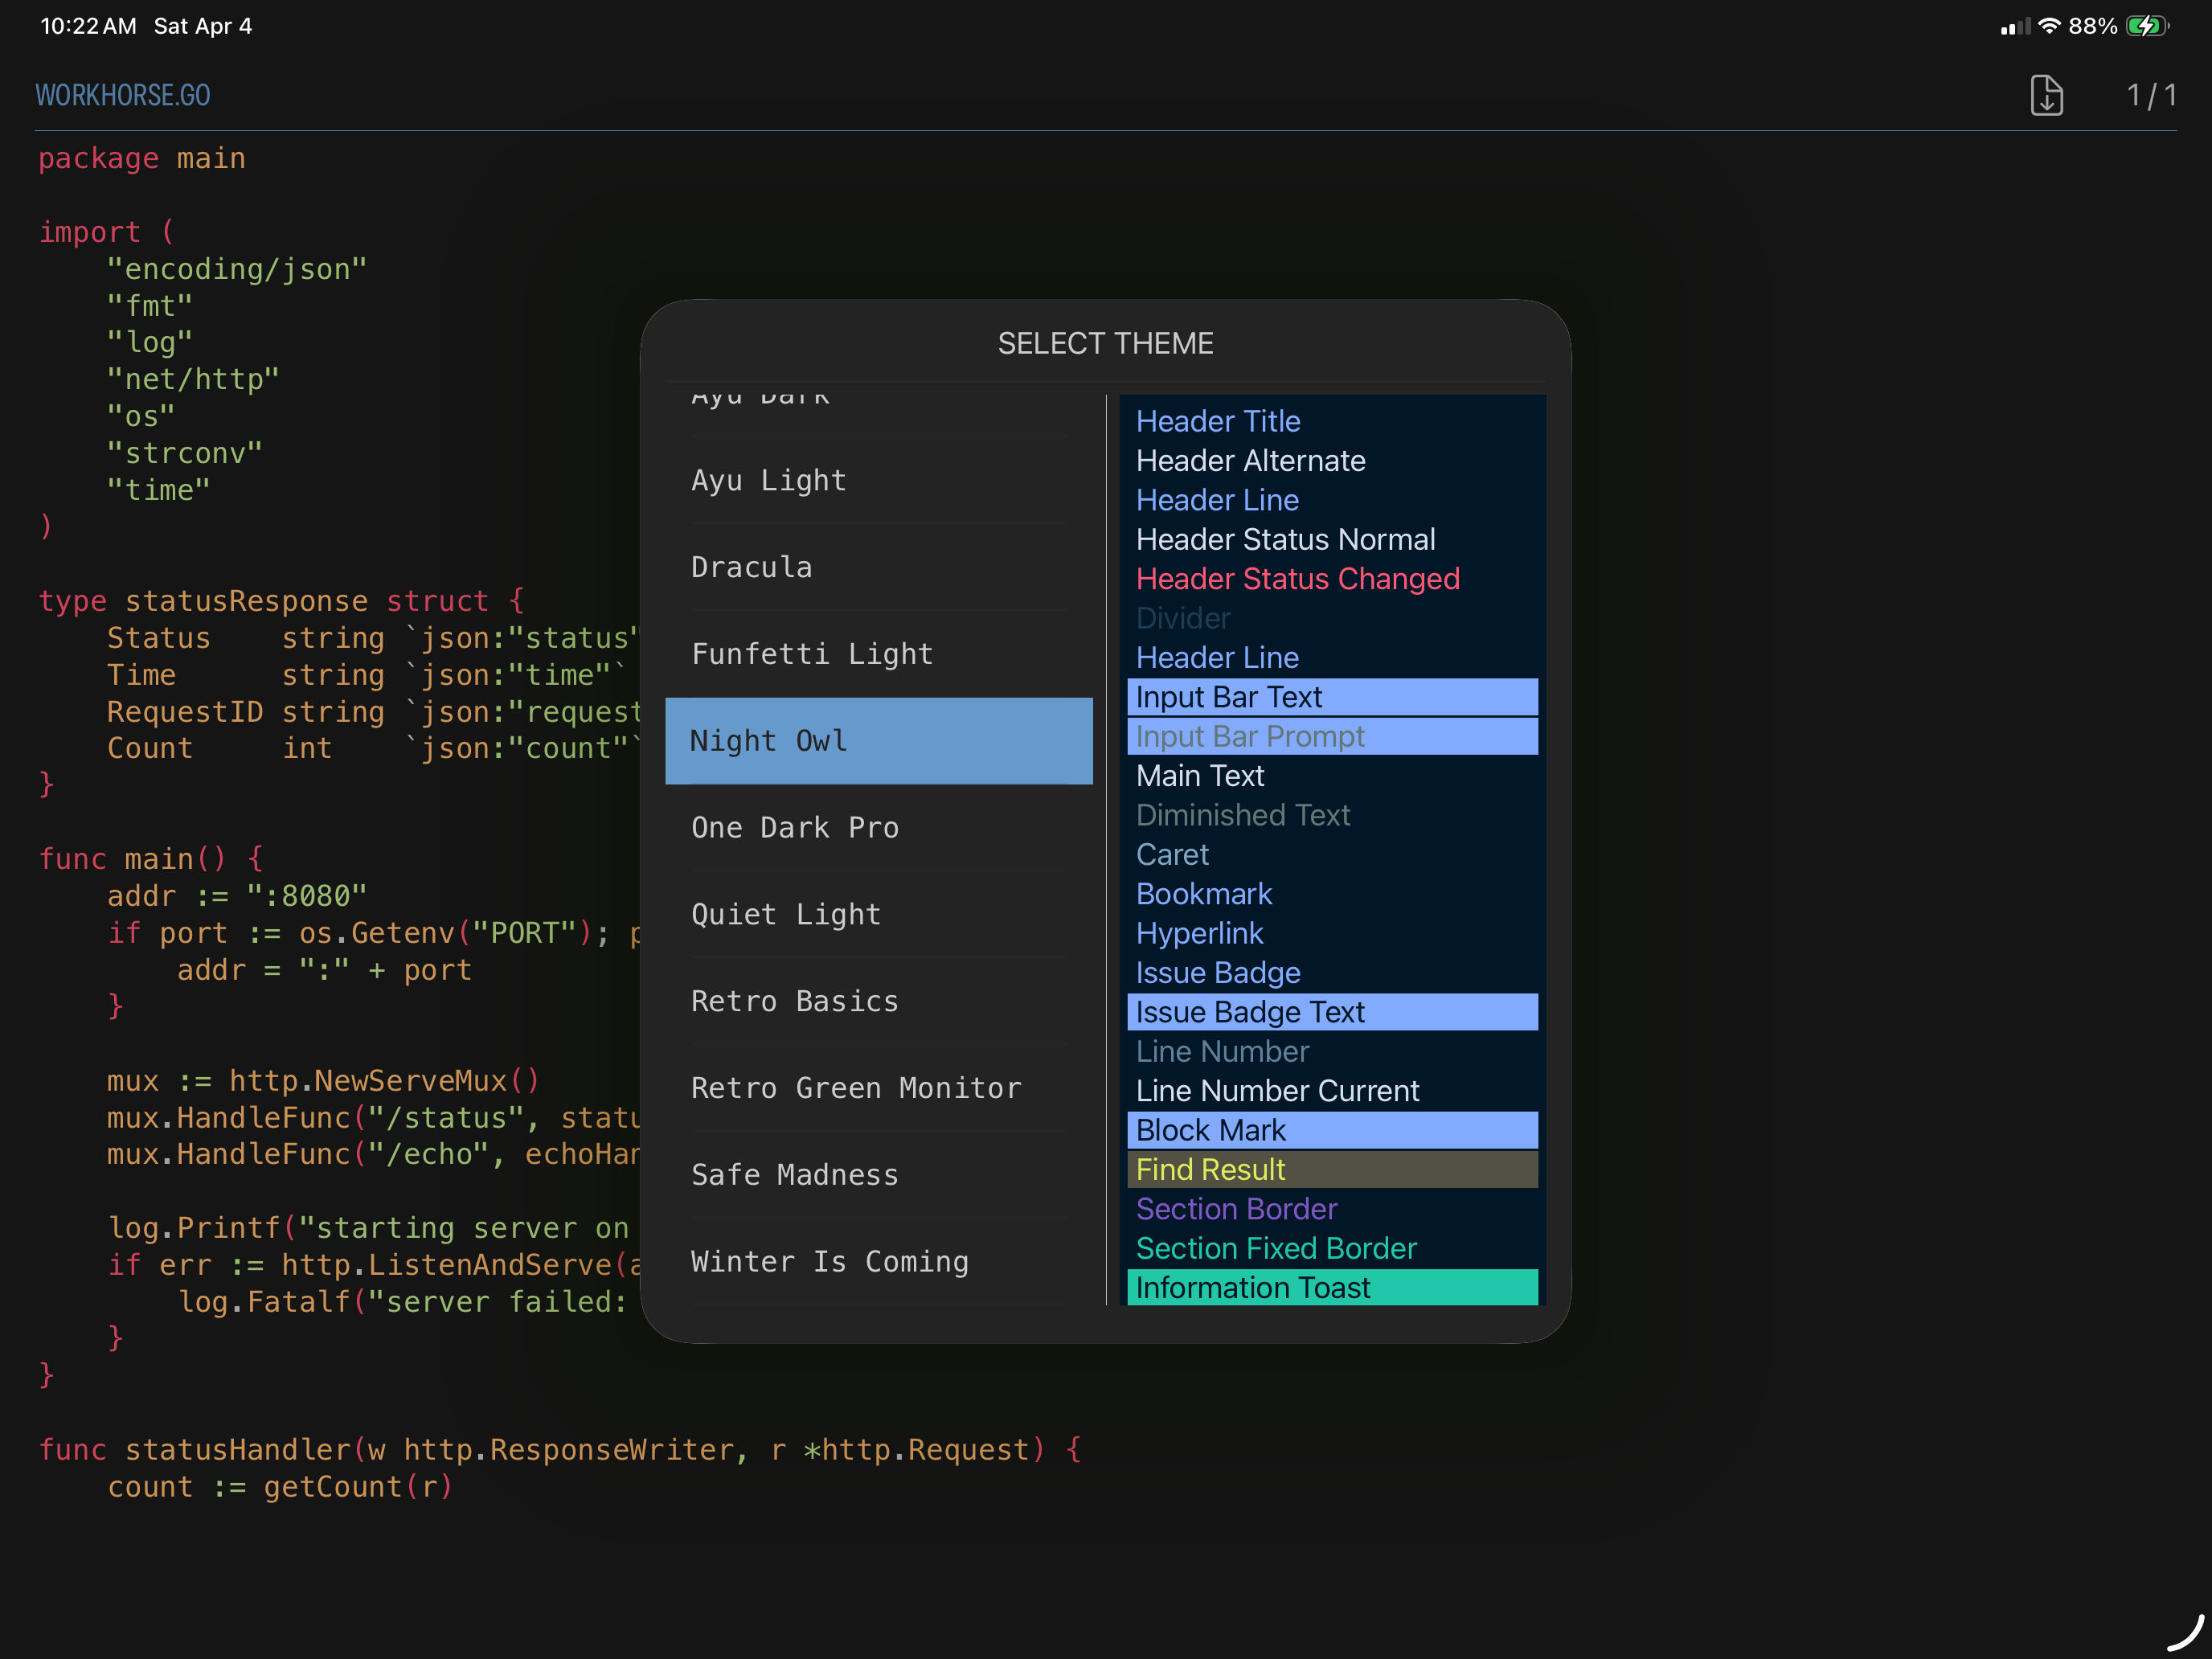The height and width of the screenshot is (1659, 2212).
Task: Tap the 1 / 1 page indicator
Action: coord(2151,95)
